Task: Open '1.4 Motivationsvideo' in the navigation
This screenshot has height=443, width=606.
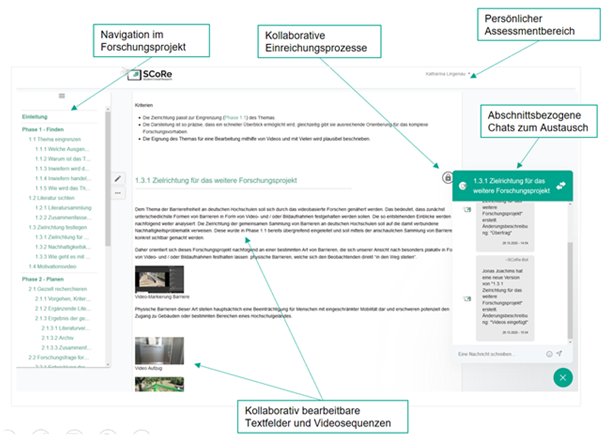Action: coord(53,266)
